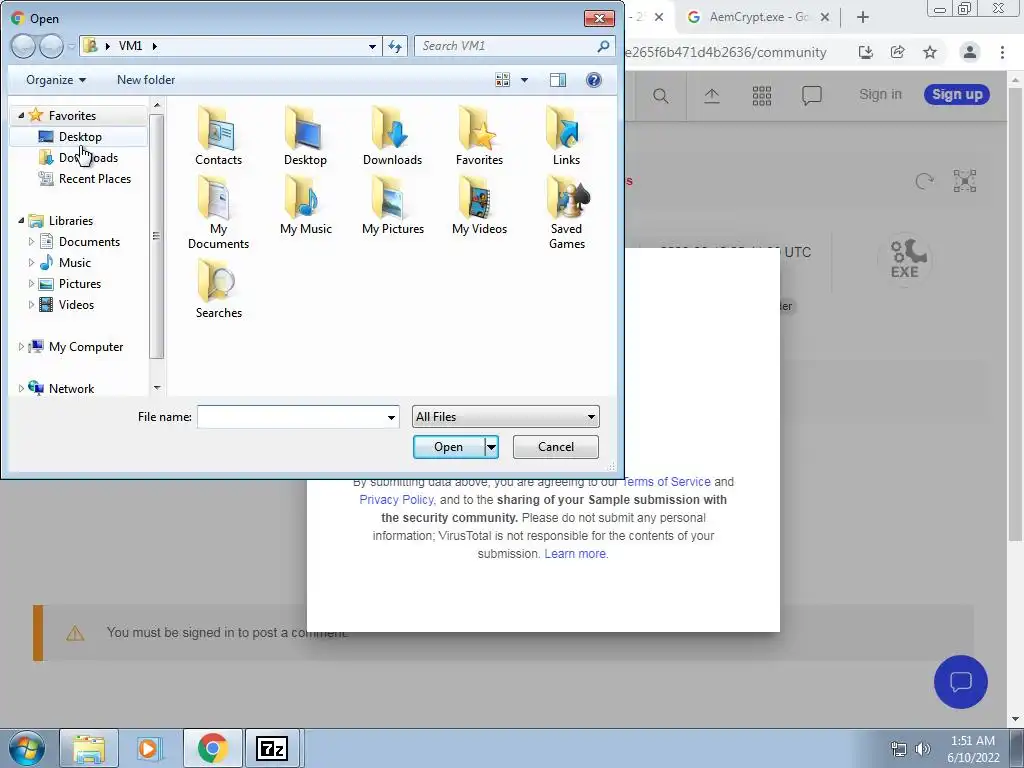Open the Chrome profile avatar icon

click(x=970, y=52)
